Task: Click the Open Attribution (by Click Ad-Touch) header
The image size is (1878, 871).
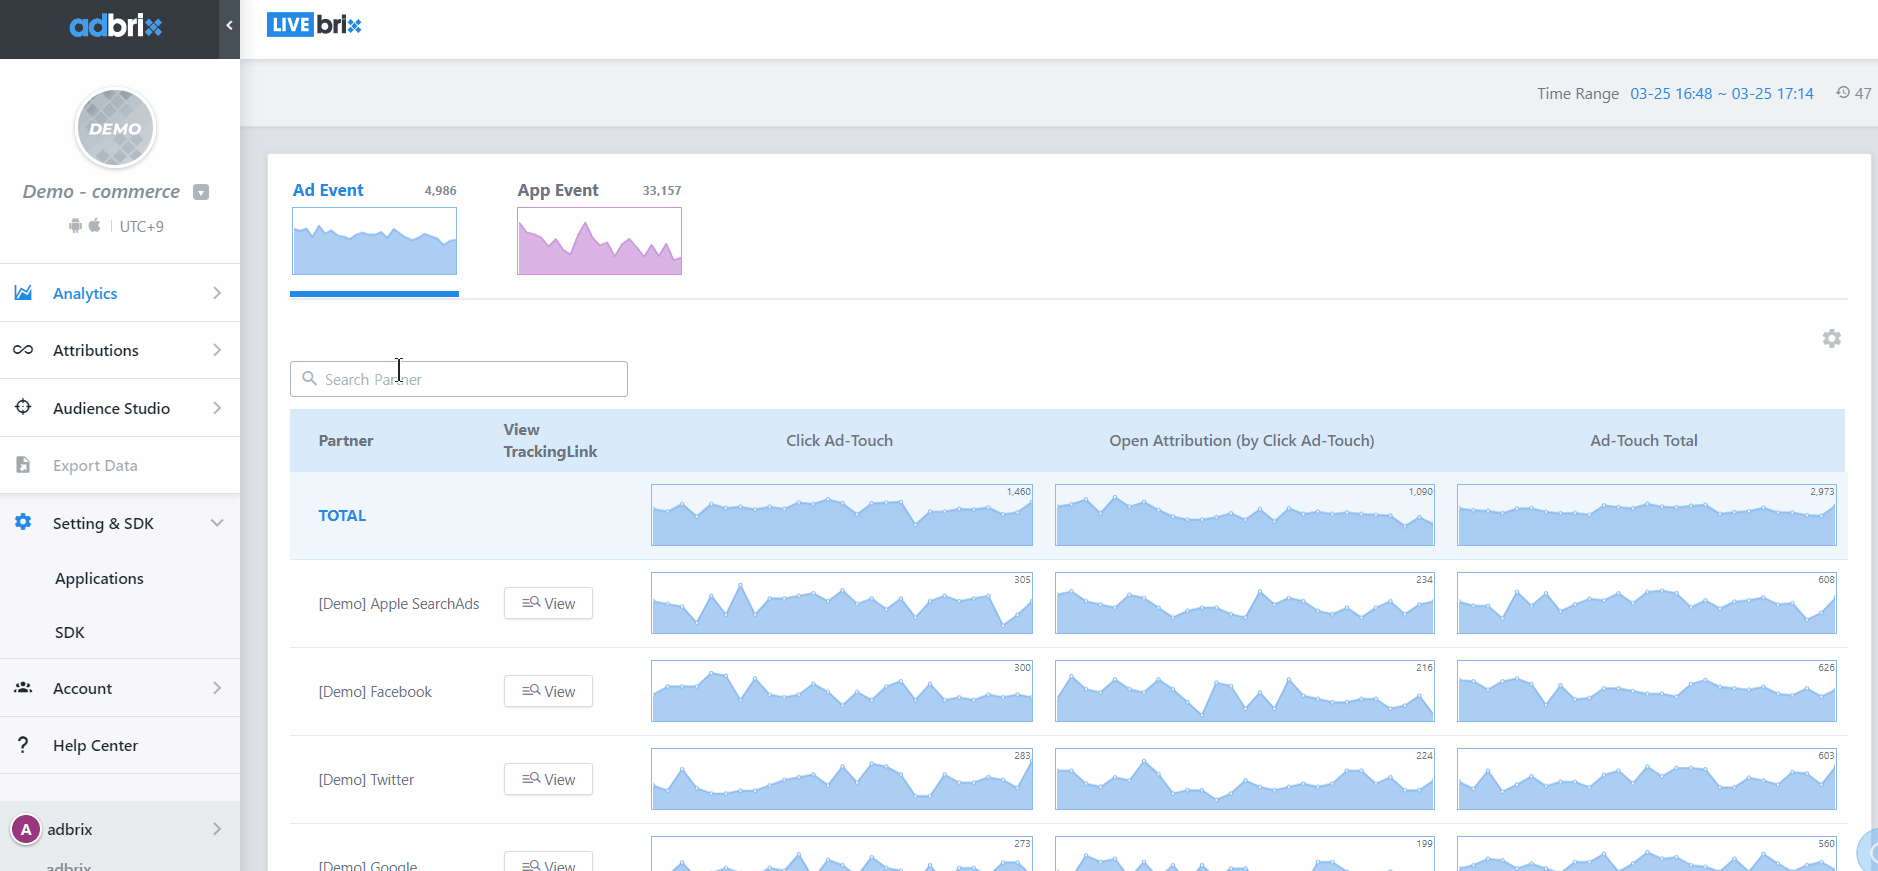Action: pyautogui.click(x=1242, y=440)
